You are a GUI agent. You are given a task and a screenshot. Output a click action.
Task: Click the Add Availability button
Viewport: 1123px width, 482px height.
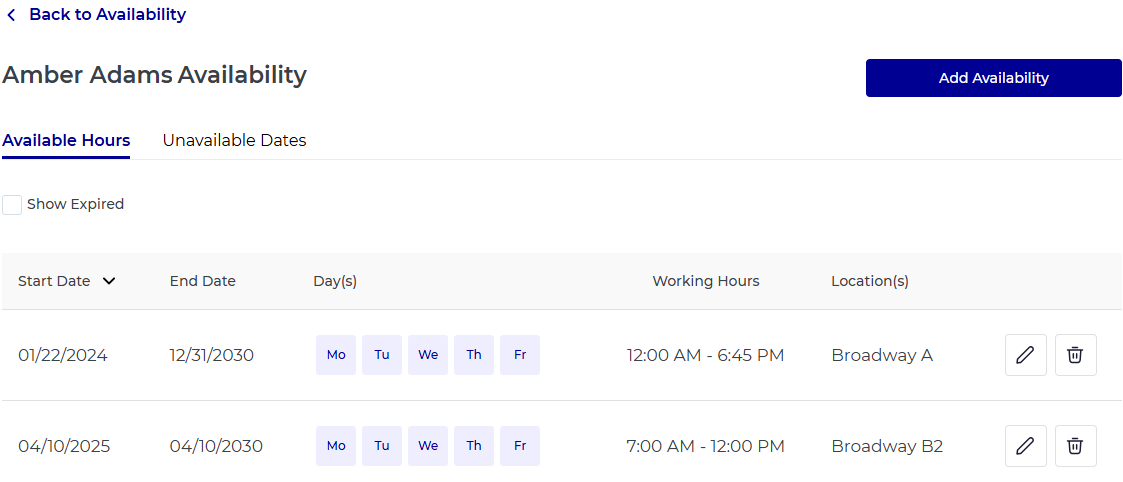(993, 78)
